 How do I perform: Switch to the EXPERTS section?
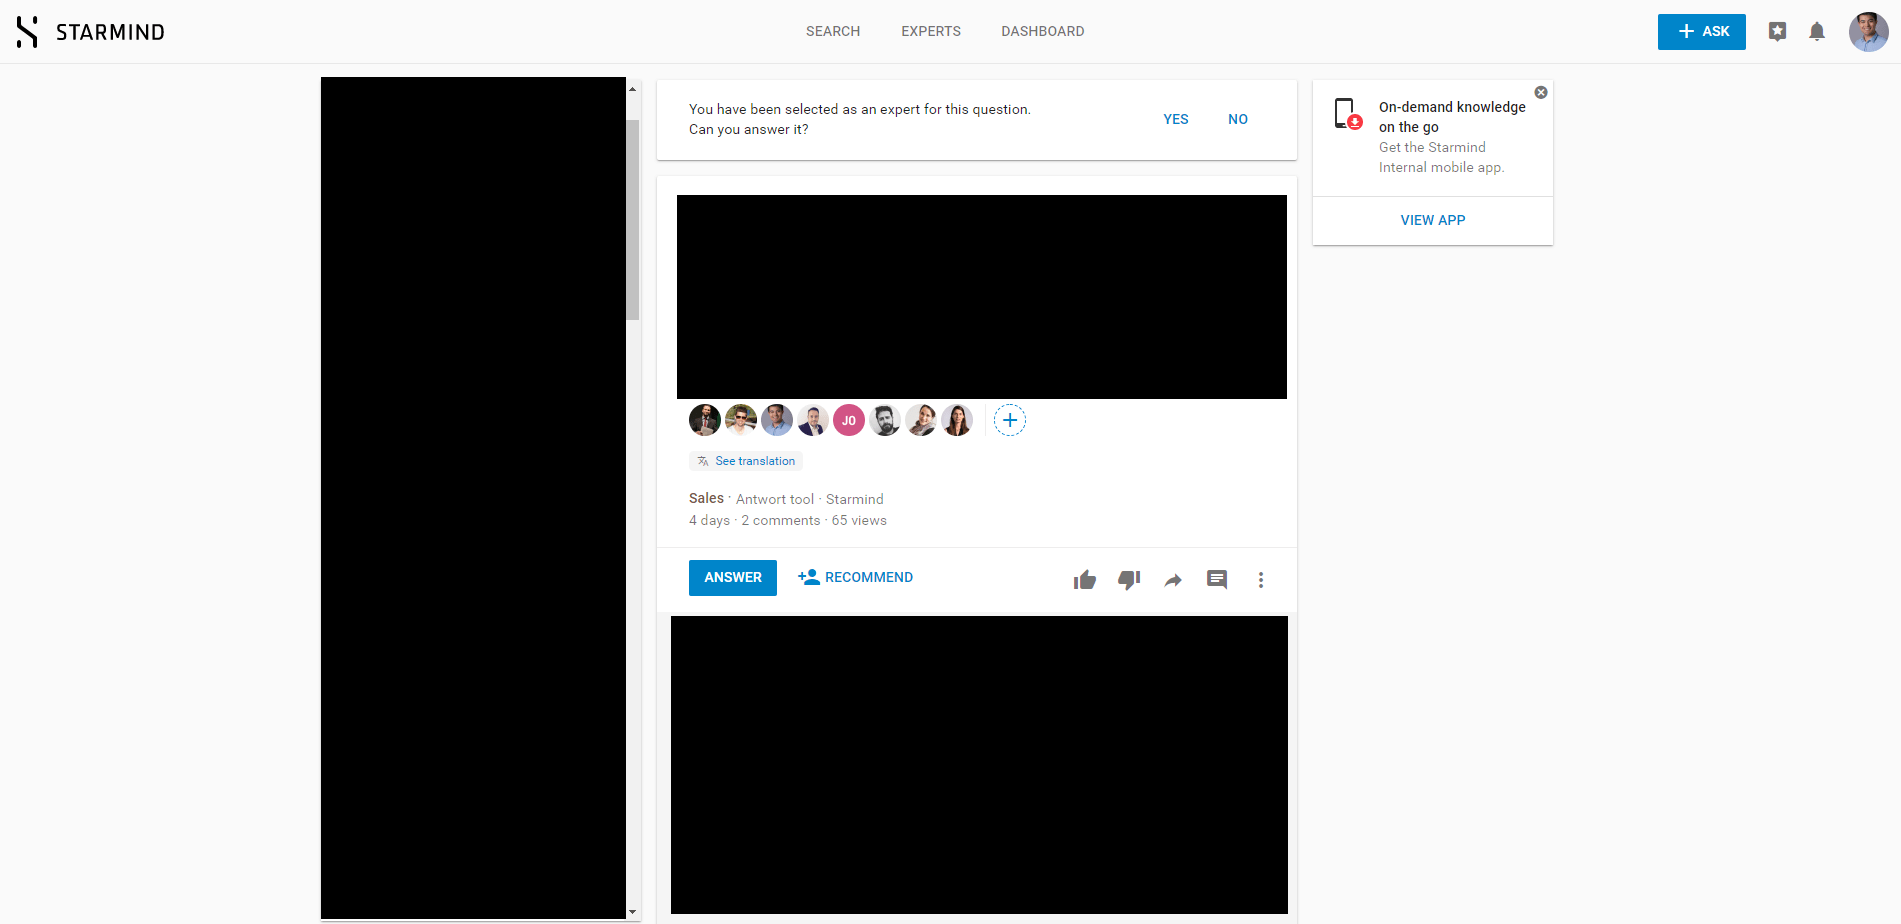click(x=930, y=31)
